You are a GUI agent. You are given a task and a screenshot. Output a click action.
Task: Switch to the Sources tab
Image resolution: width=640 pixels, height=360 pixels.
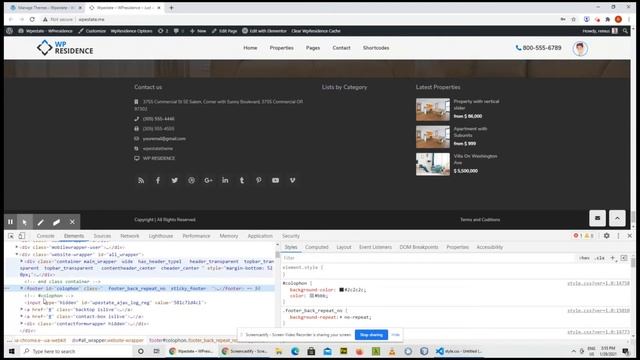pos(102,236)
